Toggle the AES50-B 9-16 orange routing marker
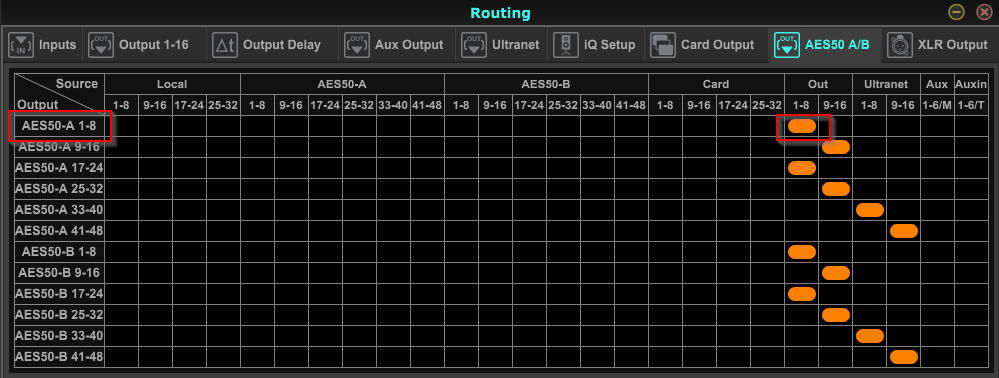Viewport: 999px width, 378px height. (x=836, y=273)
